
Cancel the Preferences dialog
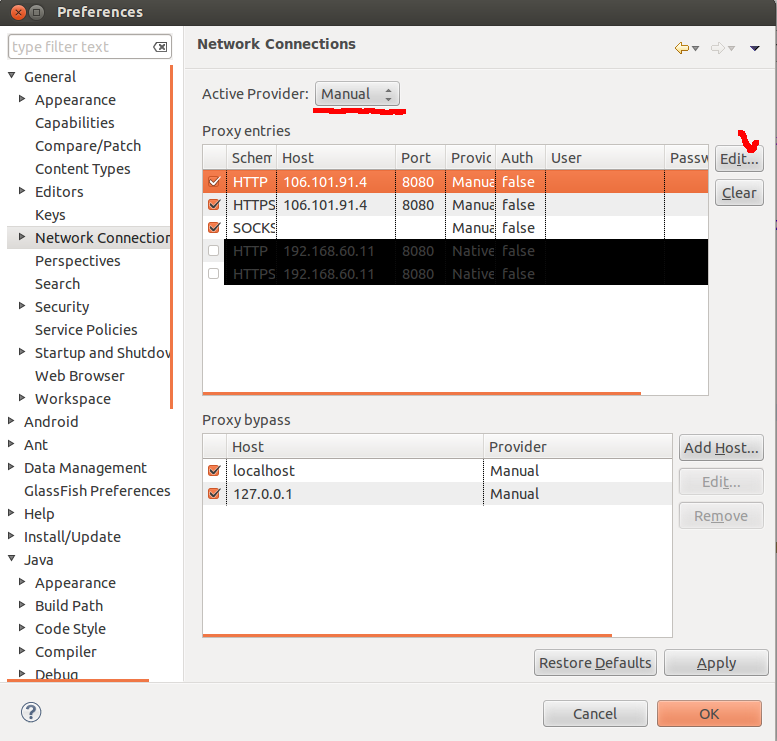pos(595,714)
